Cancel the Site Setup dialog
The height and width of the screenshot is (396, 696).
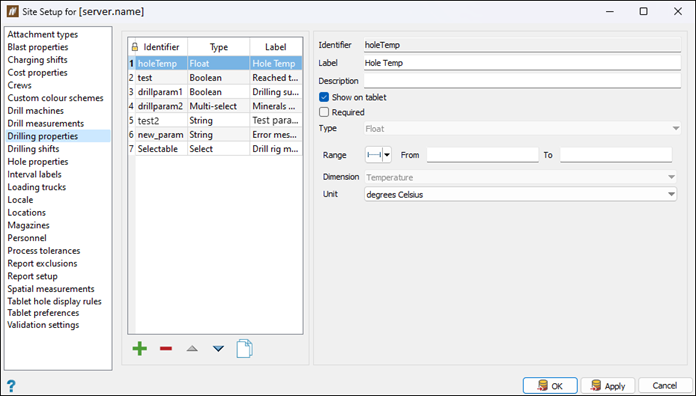pos(665,386)
